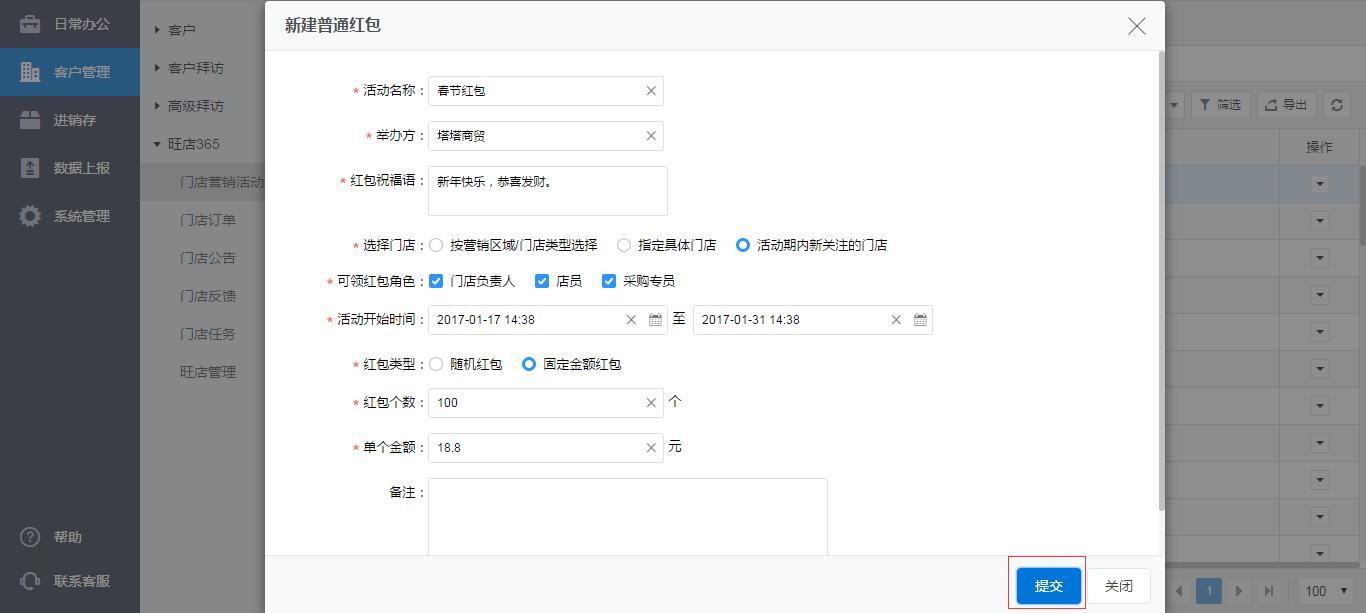1366x613 pixels.
Task: Clear the 红包个数 value with X icon
Action: click(651, 403)
